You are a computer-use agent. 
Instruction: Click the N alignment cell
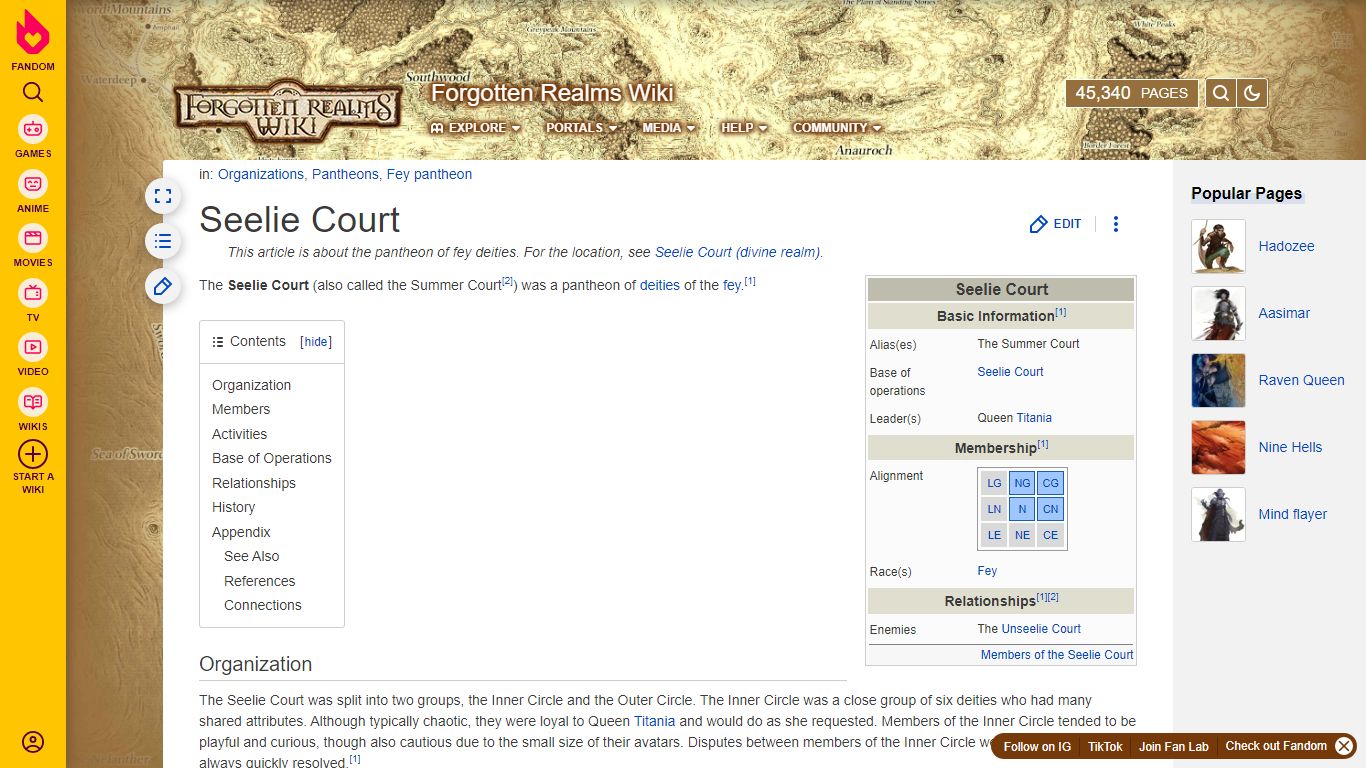click(x=1022, y=509)
